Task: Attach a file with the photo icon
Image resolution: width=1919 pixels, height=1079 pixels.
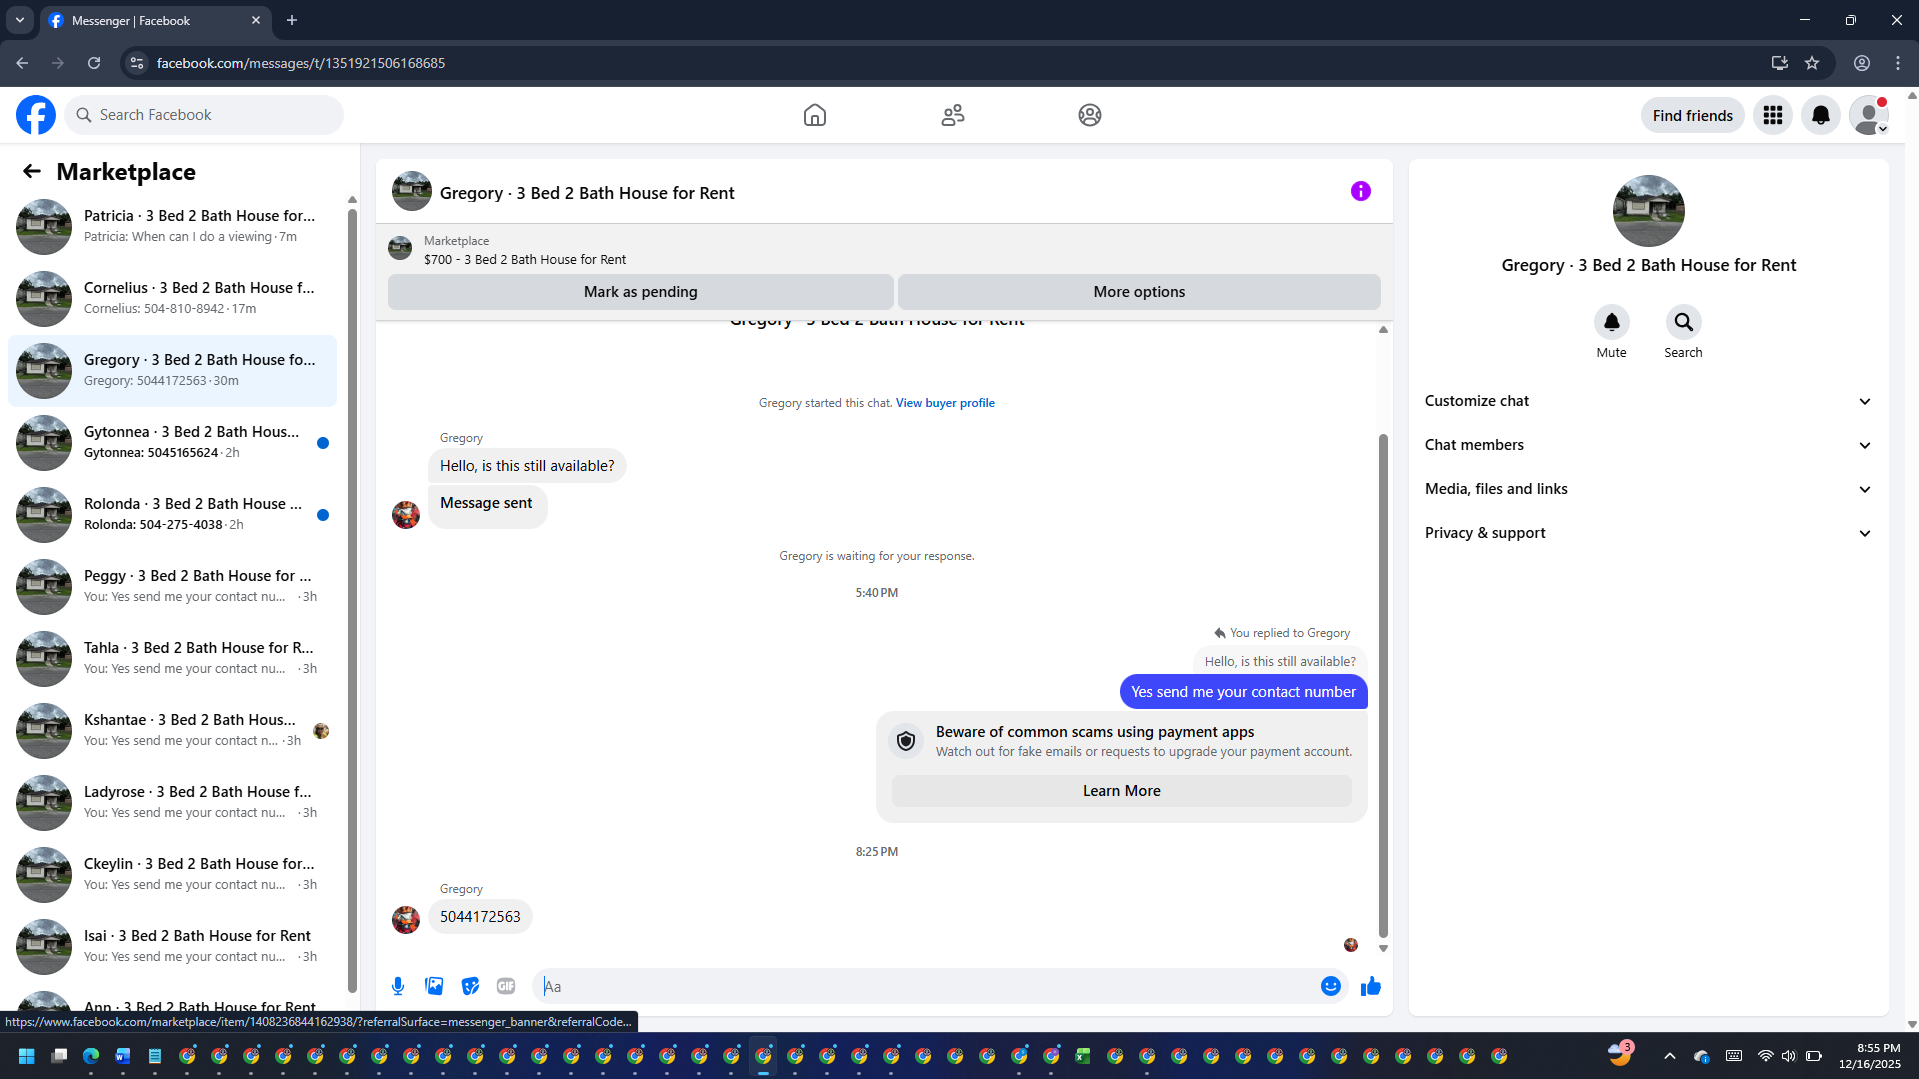Action: [434, 986]
